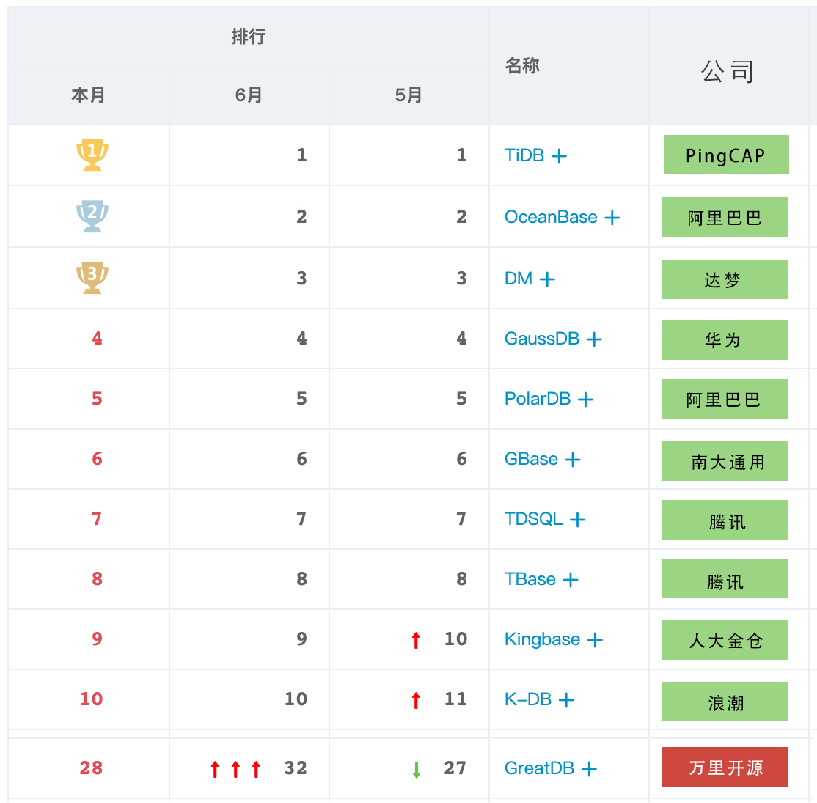Open the PolarDB database link
Image resolution: width=817 pixels, height=803 pixels.
537,399
